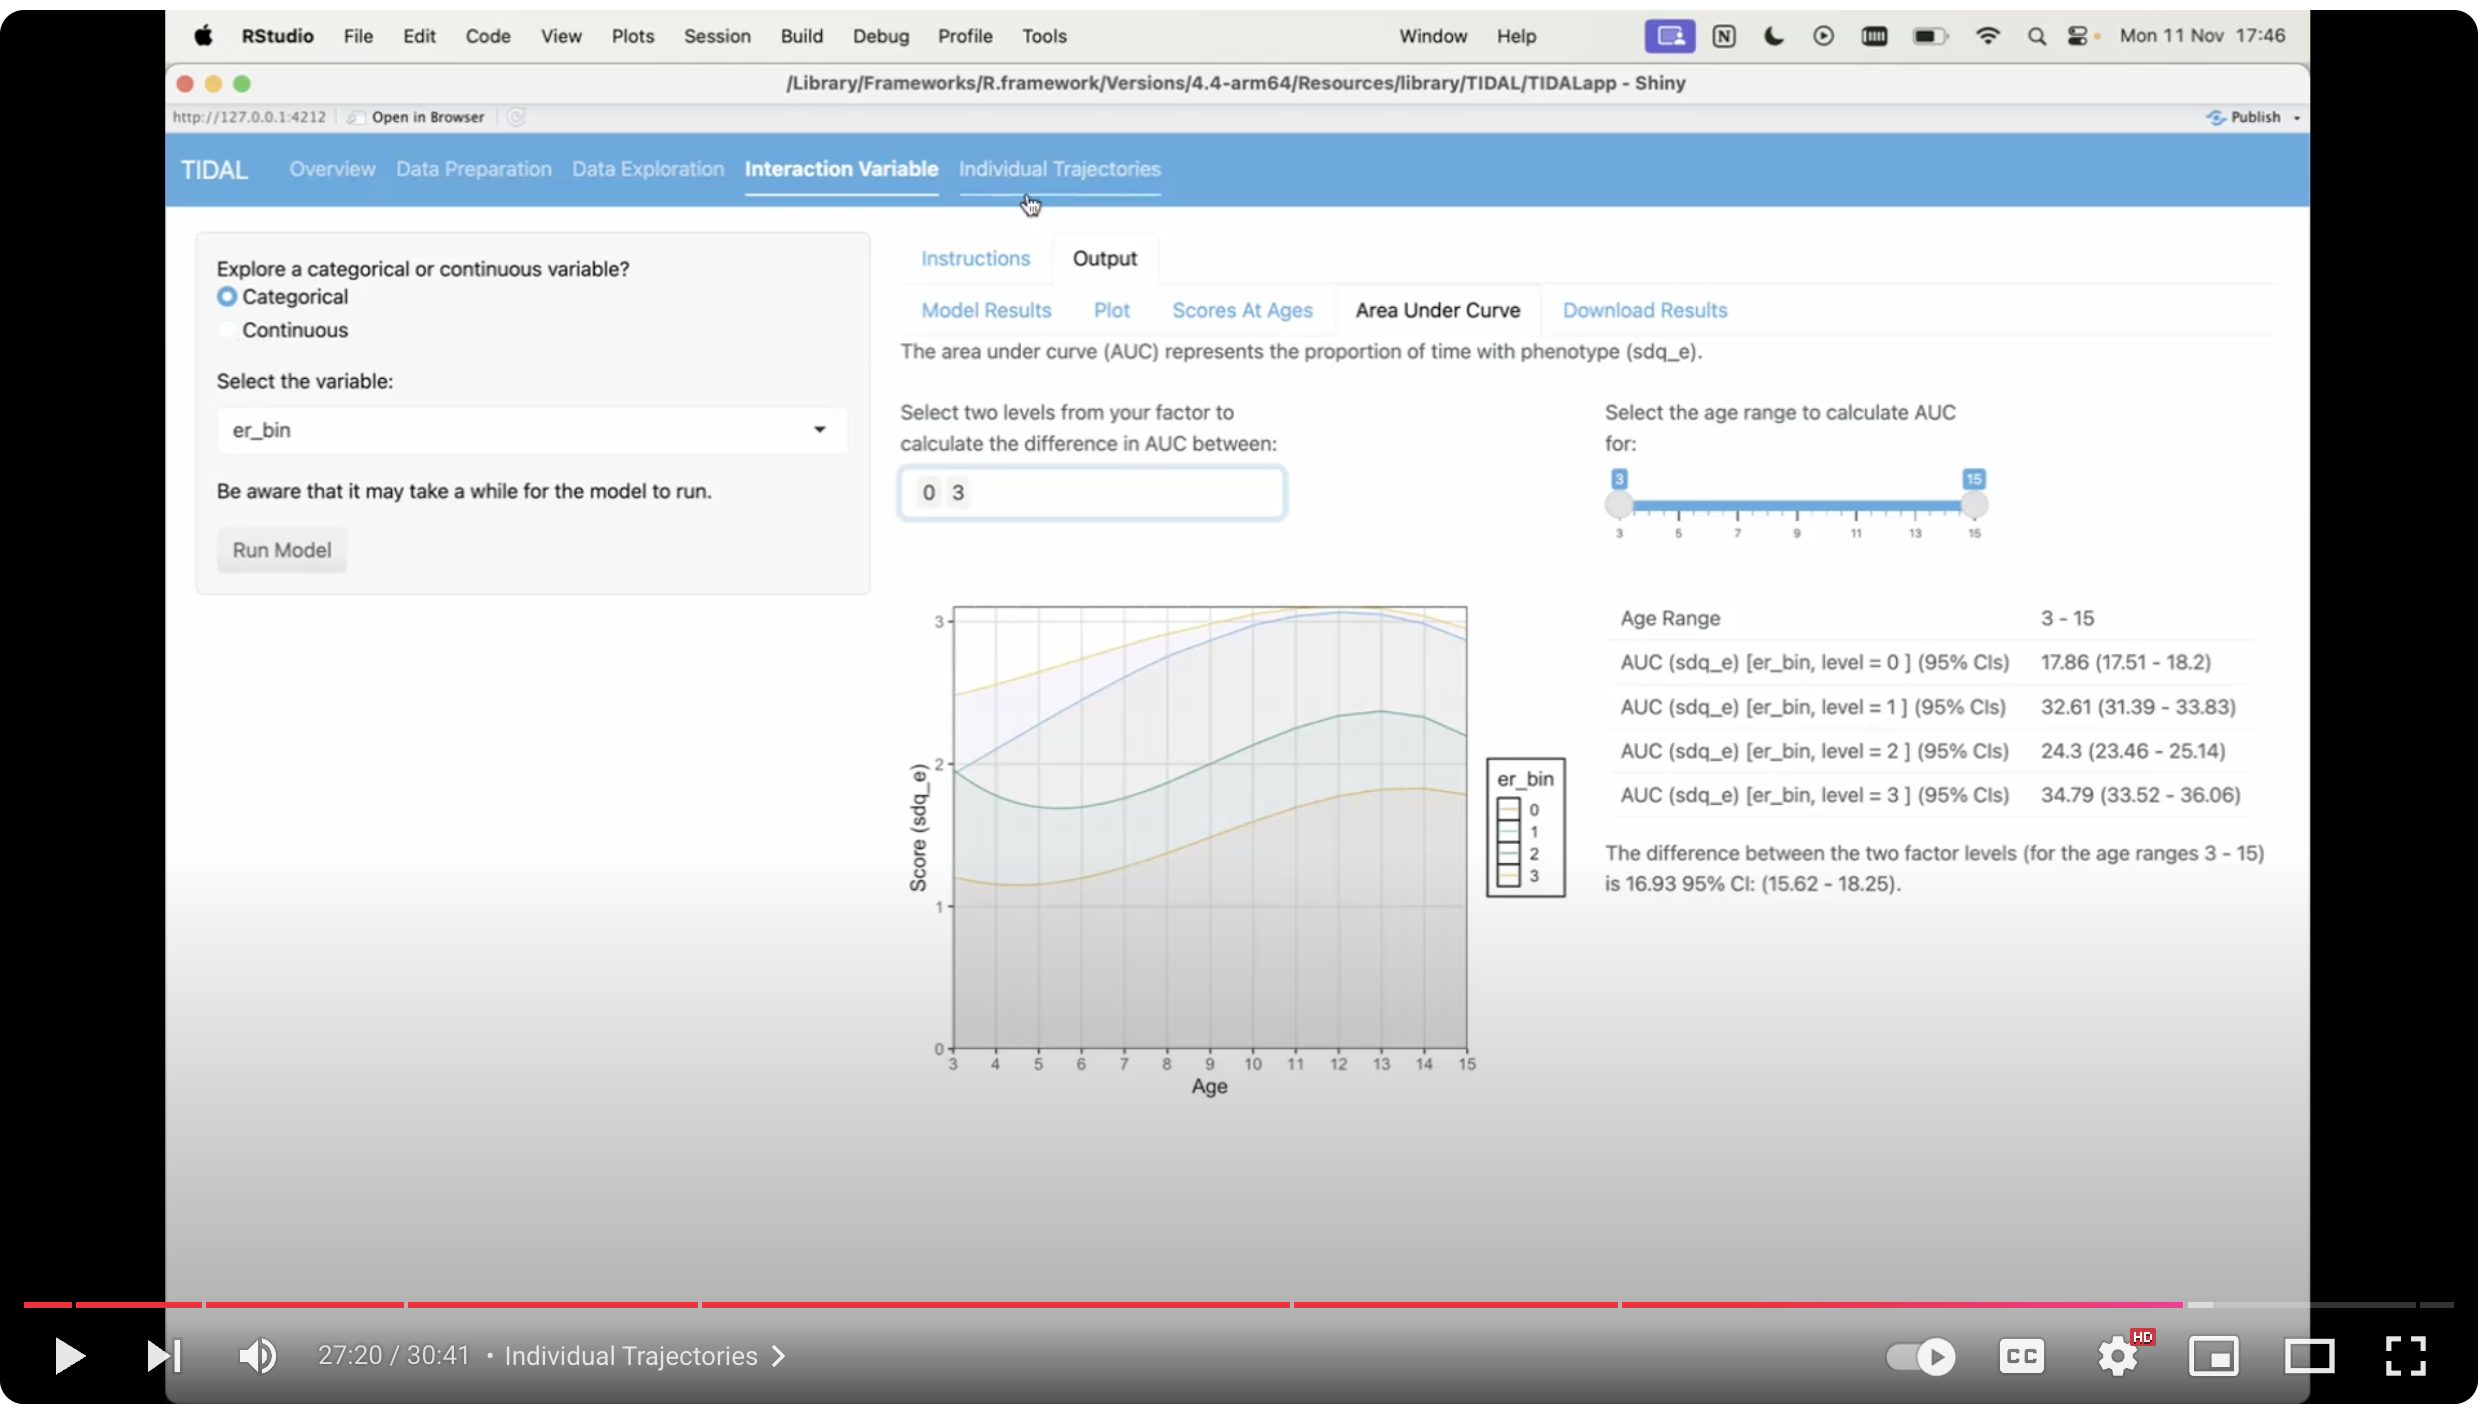Open the Build menu
This screenshot has height=1412, width=2486.
tap(801, 36)
